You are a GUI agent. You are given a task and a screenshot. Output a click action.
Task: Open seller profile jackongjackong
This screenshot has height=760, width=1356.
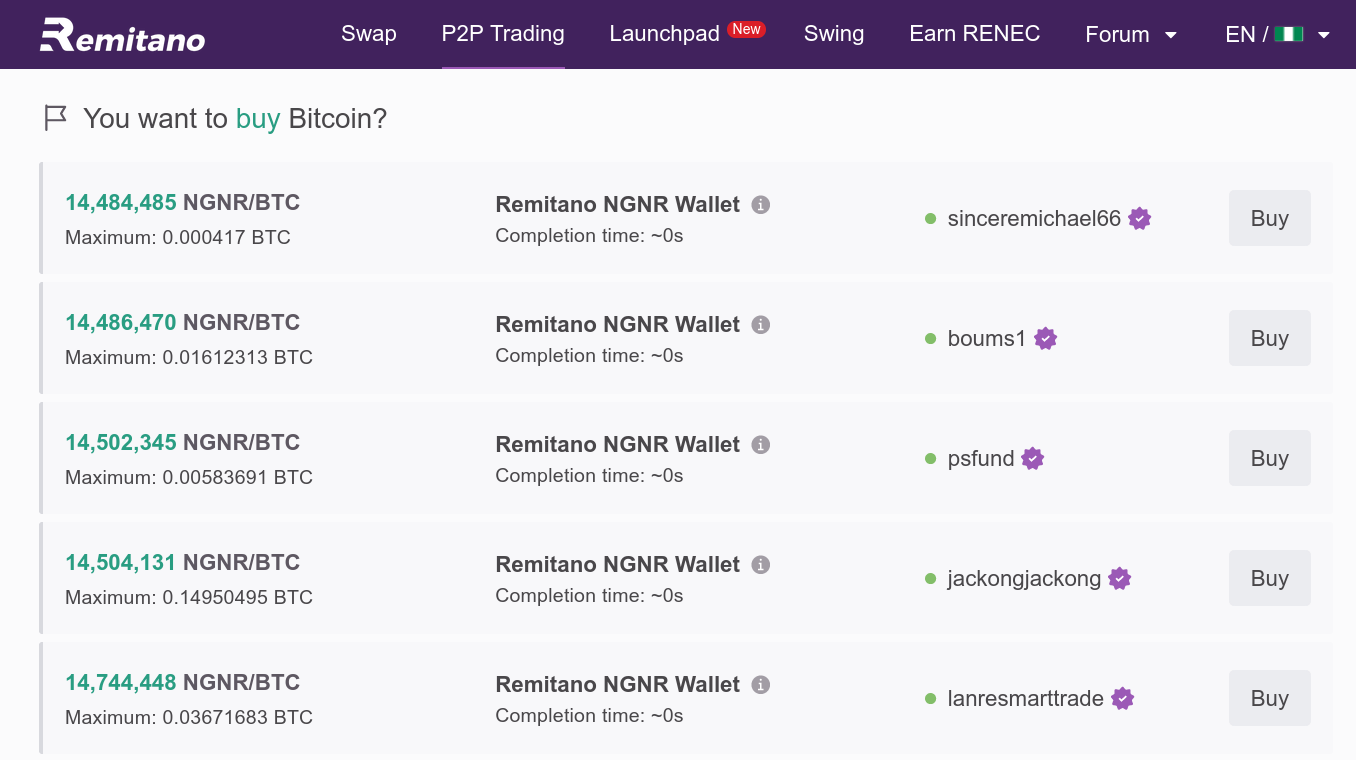(1024, 578)
